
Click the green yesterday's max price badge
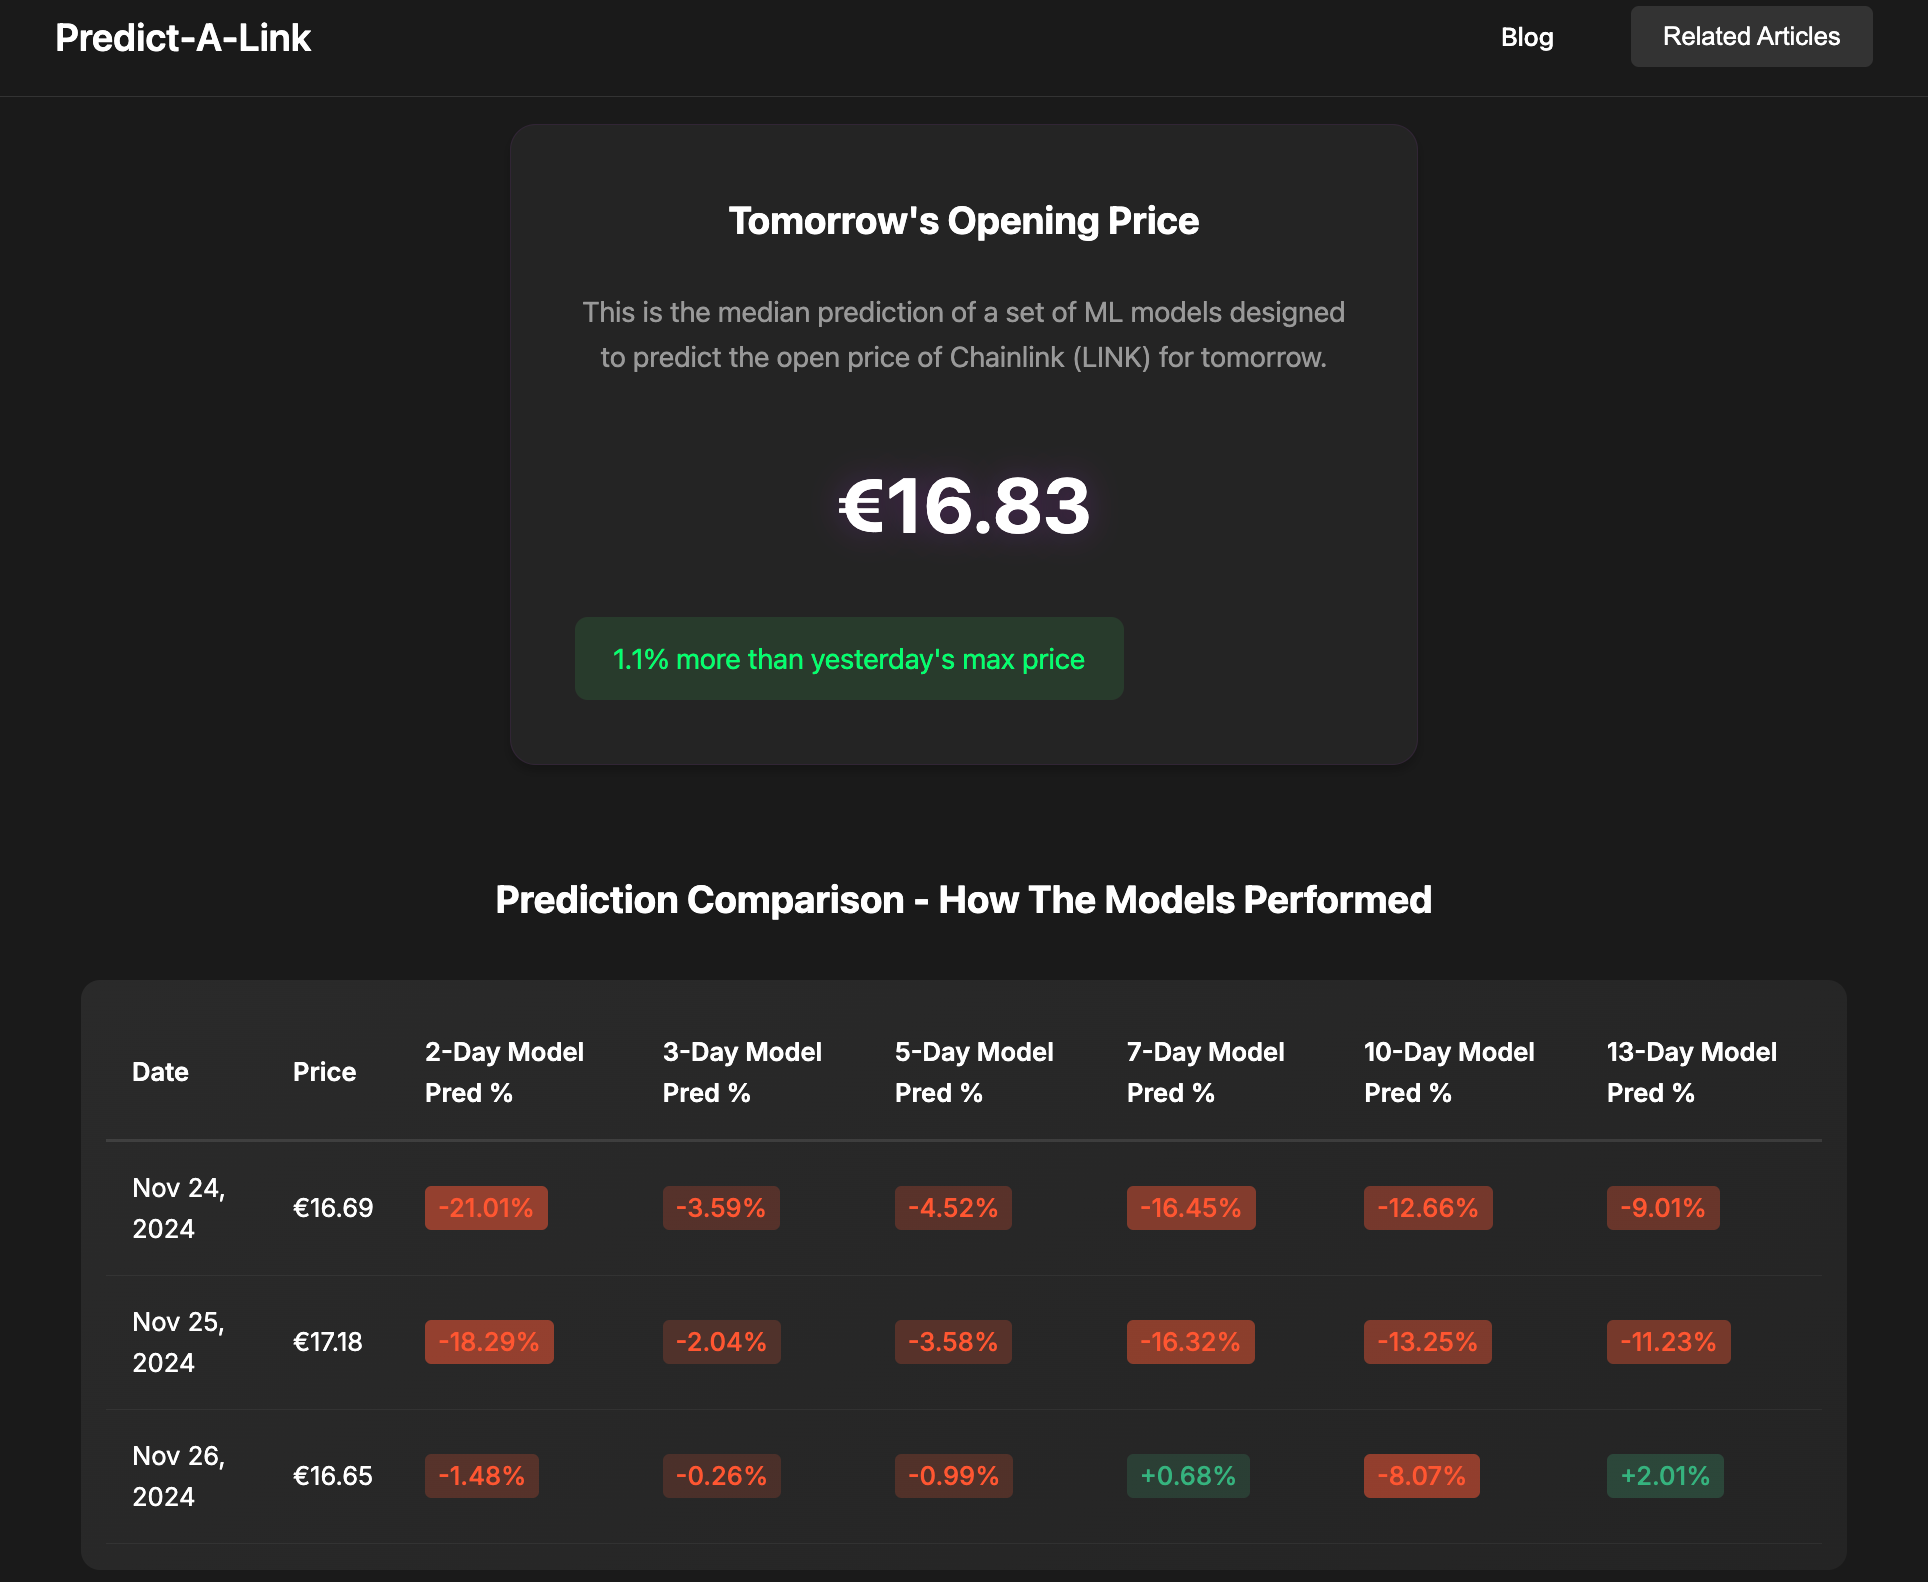848,659
